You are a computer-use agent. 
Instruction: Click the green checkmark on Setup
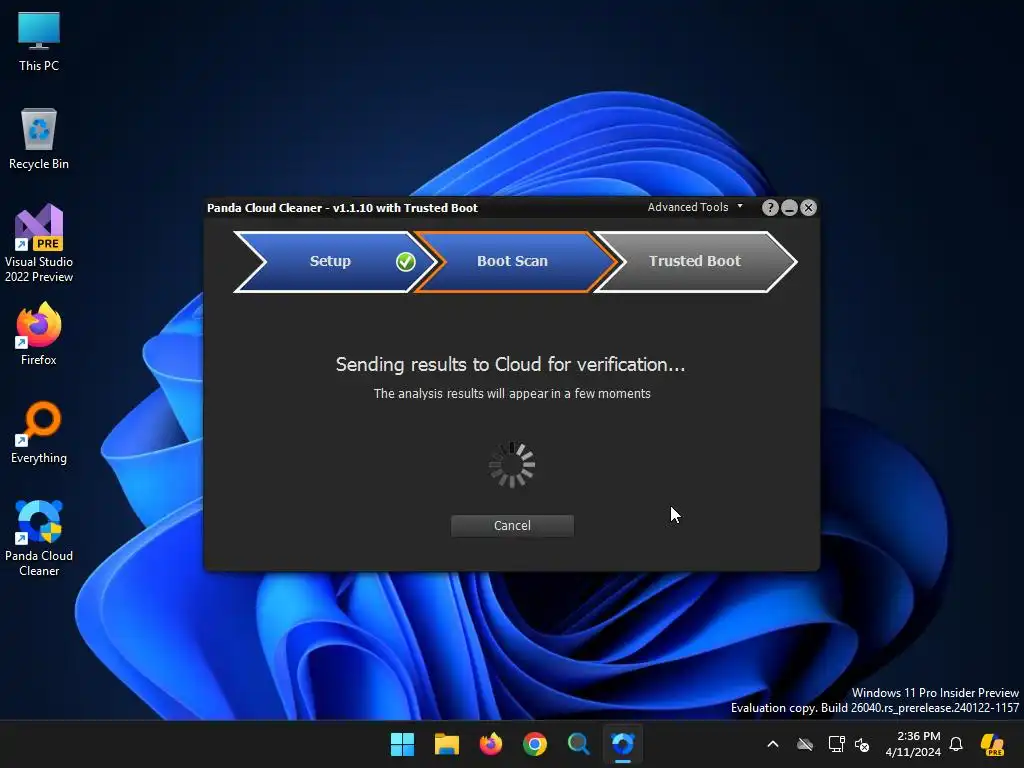click(x=406, y=262)
